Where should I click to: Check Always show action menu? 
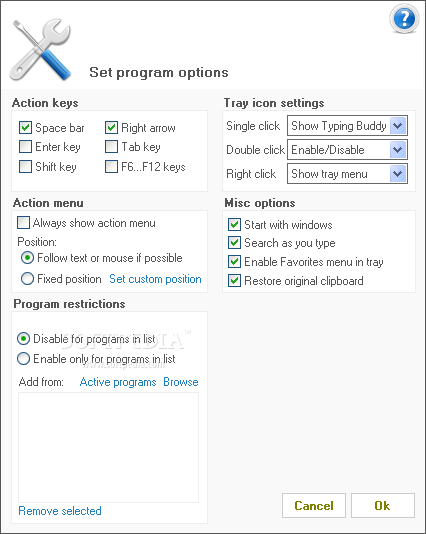(x=23, y=223)
